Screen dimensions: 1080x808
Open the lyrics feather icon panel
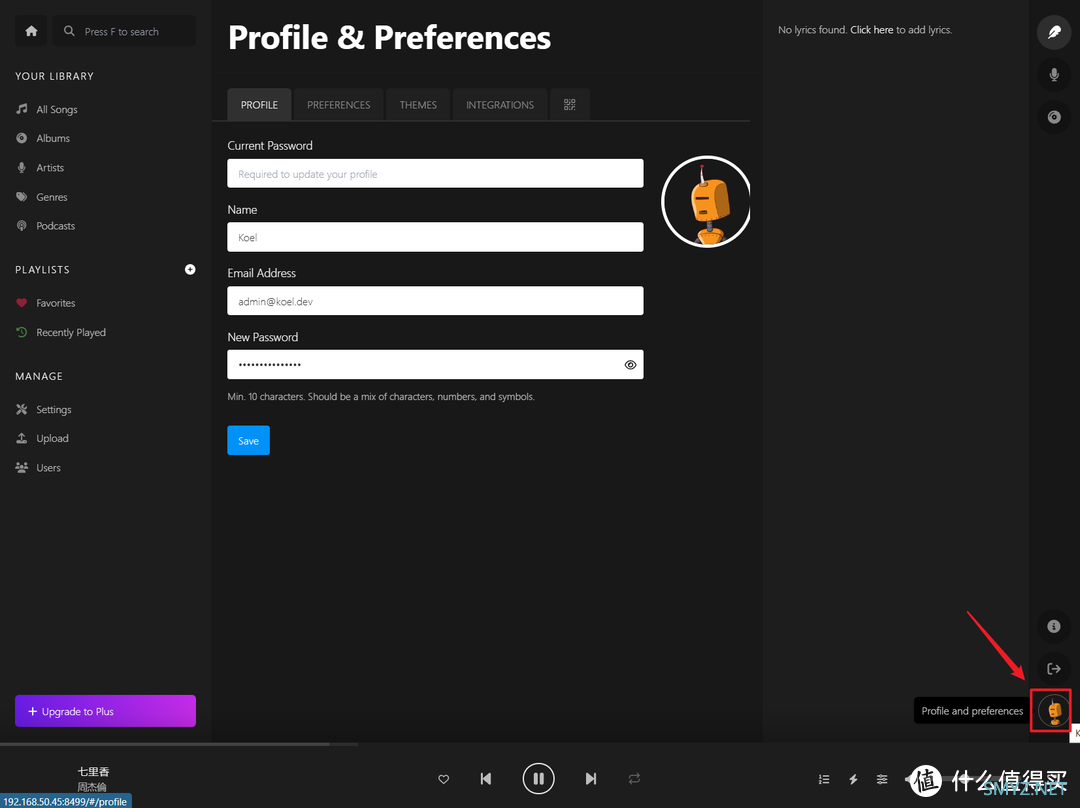(1053, 32)
